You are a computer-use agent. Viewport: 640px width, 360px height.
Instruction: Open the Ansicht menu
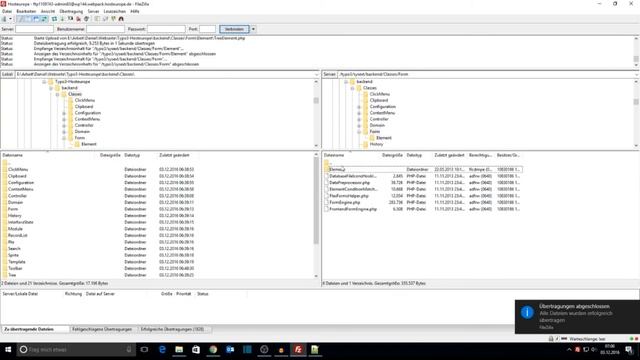48,11
